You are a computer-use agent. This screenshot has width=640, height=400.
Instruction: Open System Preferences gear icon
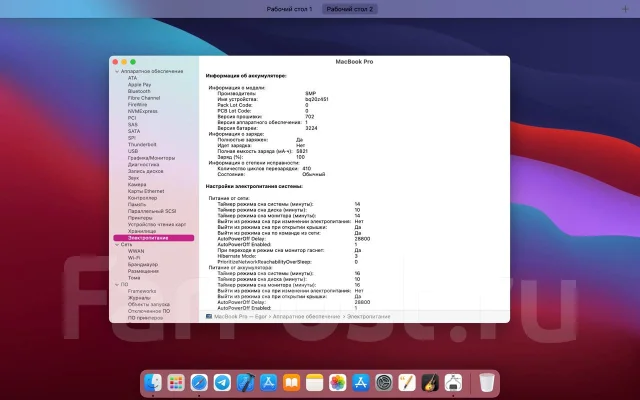384,383
